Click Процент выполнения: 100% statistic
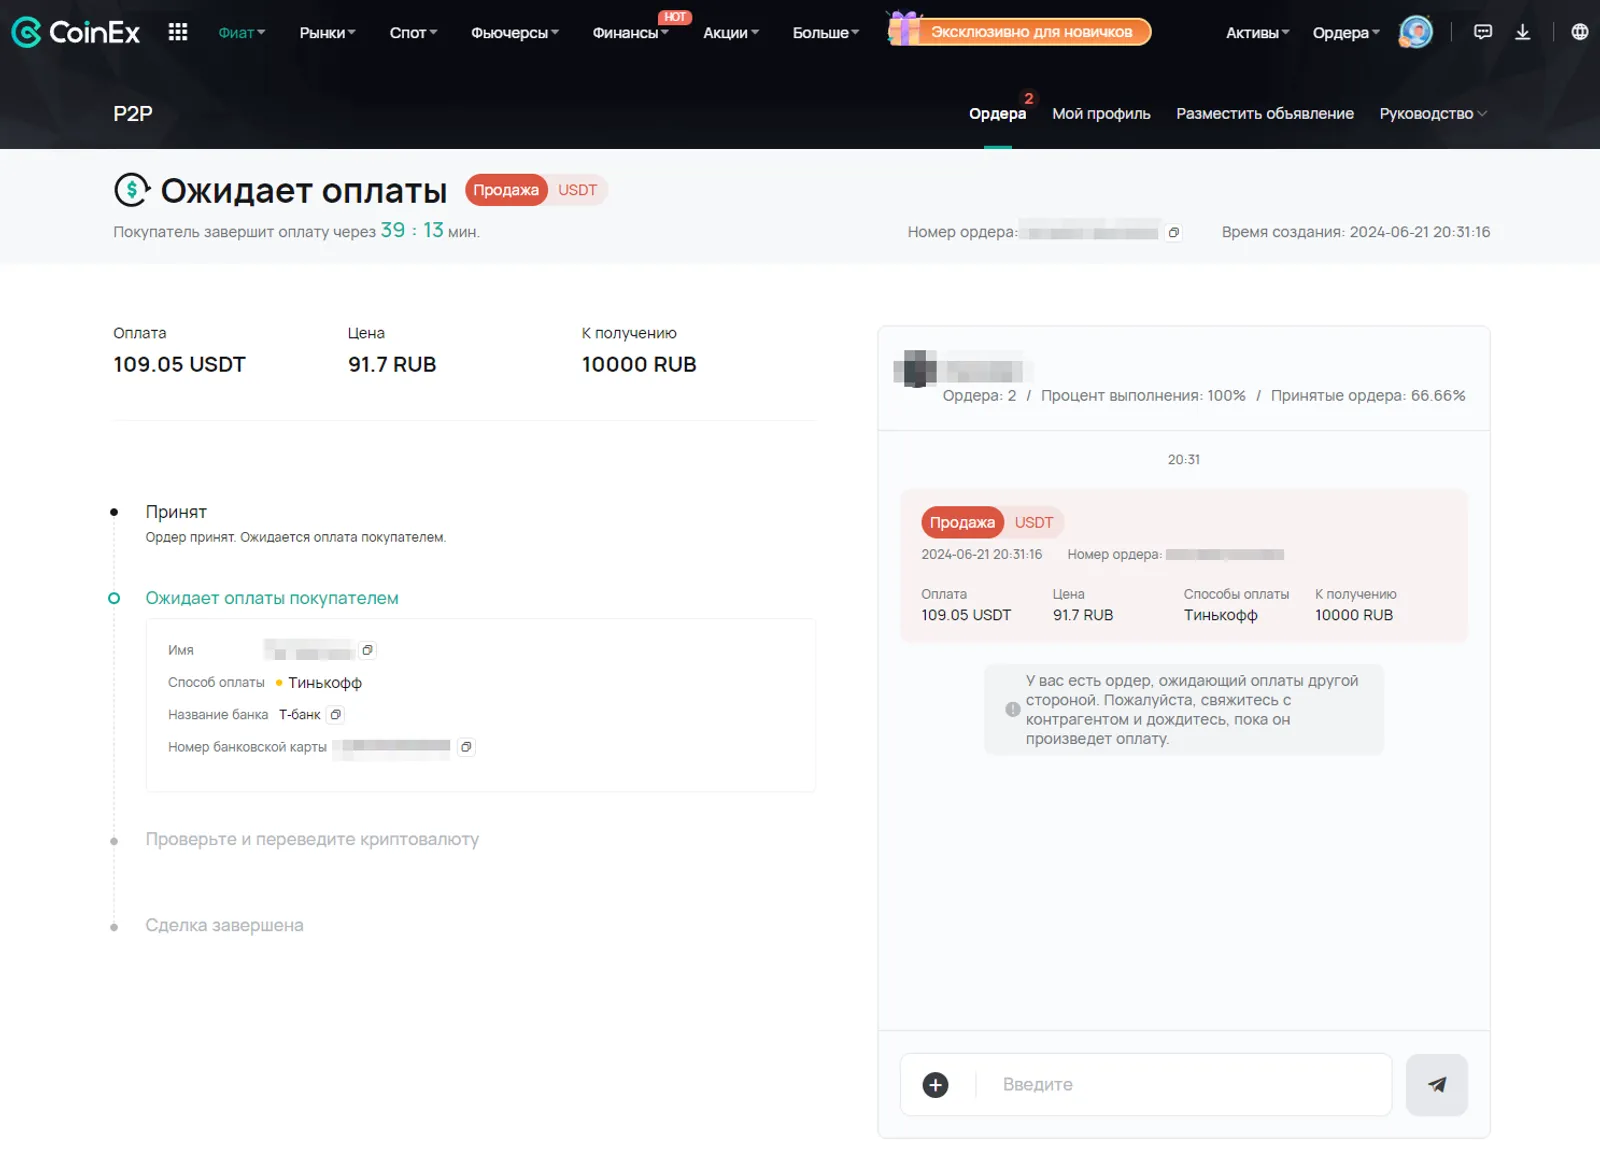 (x=1143, y=396)
